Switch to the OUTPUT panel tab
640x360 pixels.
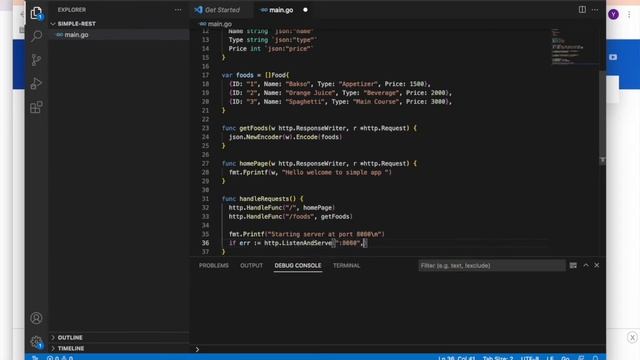pyautogui.click(x=251, y=265)
